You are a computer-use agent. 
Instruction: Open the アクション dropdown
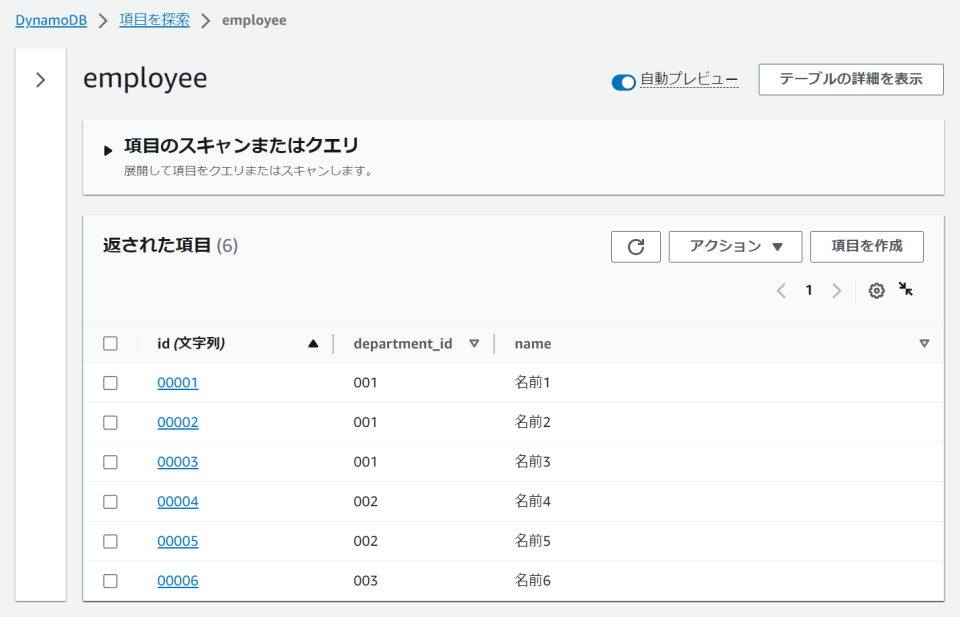[735, 246]
